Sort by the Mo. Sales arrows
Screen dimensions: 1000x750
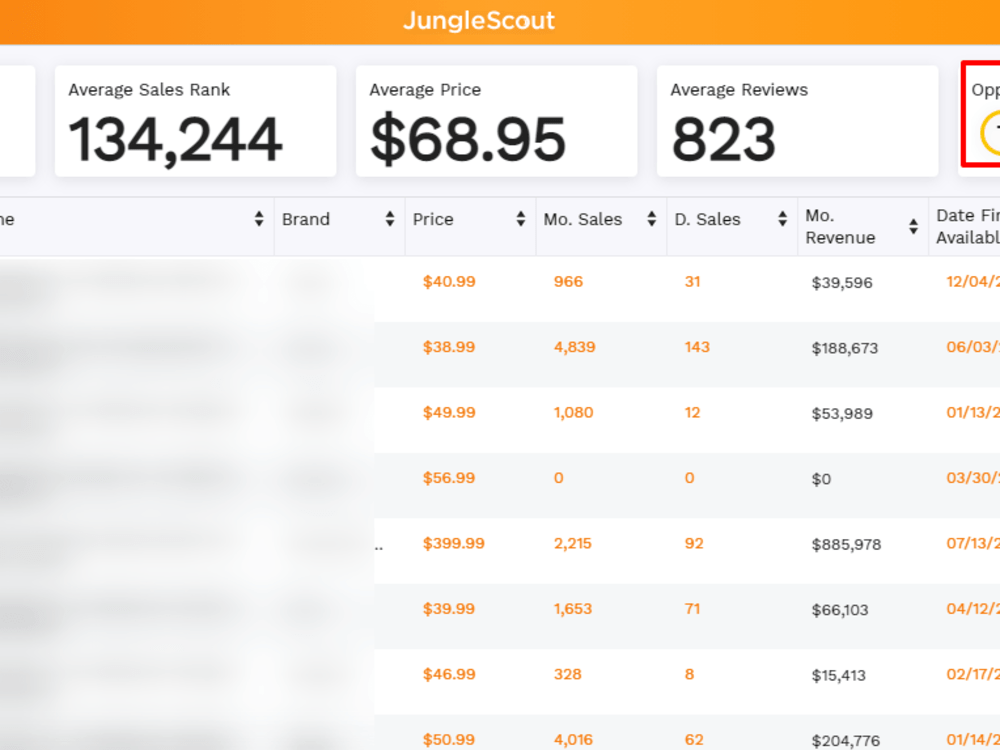pyautogui.click(x=652, y=219)
